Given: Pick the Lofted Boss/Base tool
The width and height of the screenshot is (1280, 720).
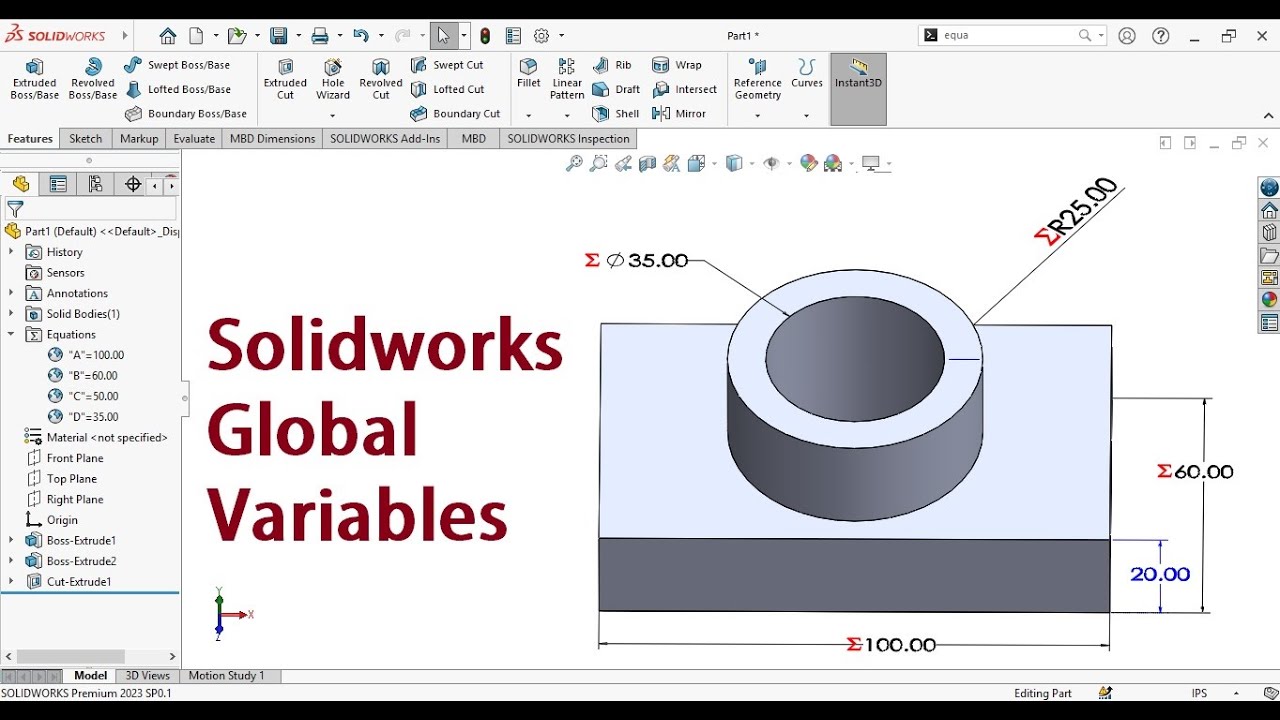Looking at the screenshot, I should [178, 89].
